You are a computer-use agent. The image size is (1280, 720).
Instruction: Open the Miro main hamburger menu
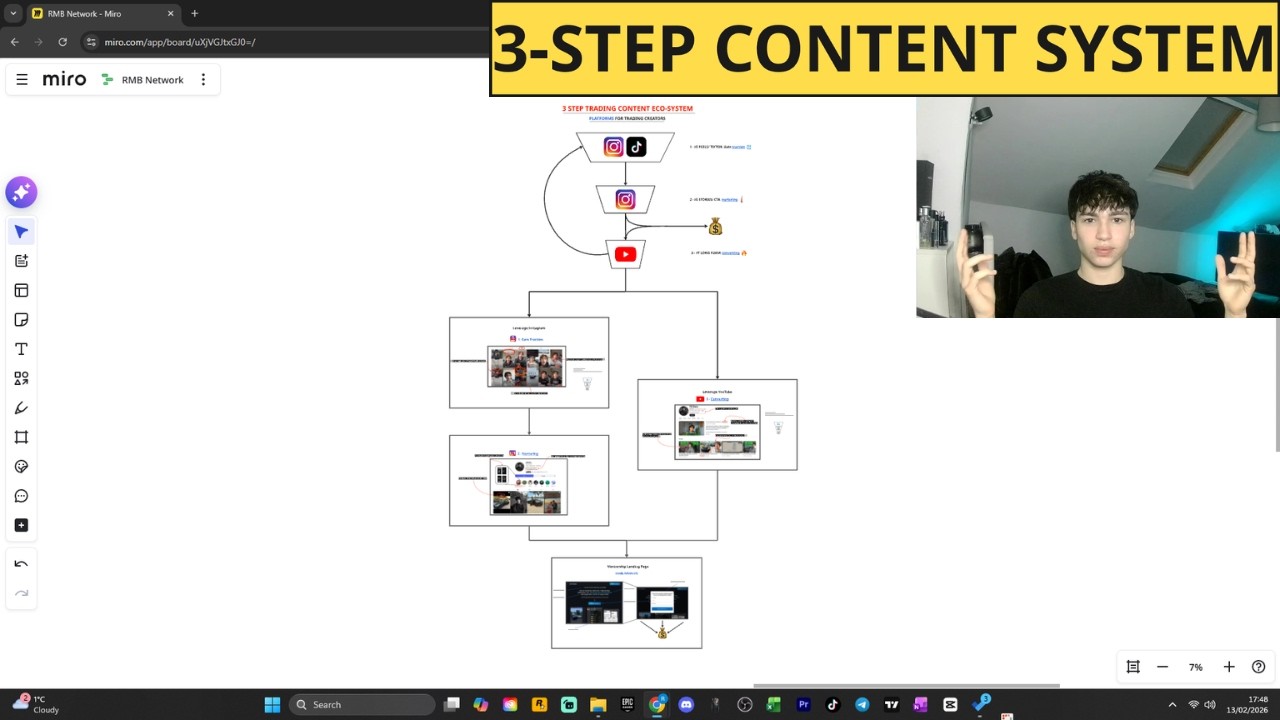point(22,80)
